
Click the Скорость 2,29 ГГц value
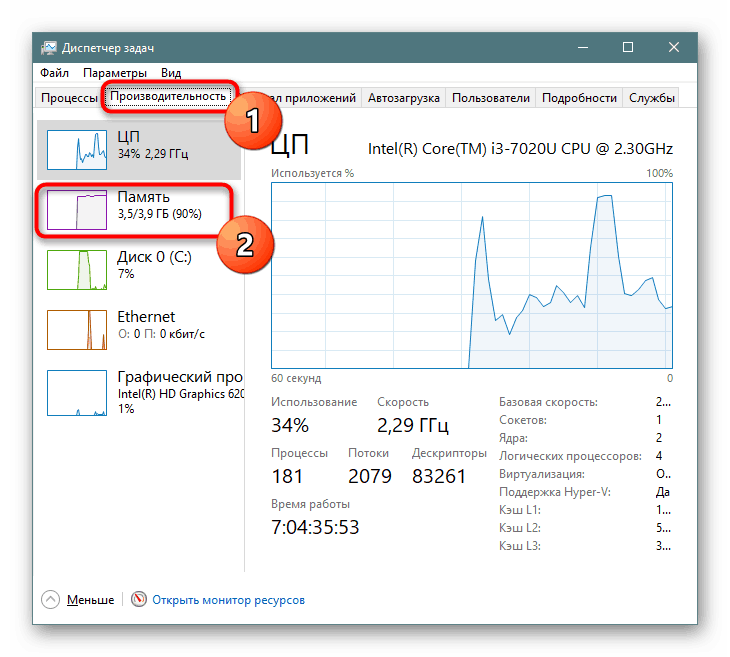(412, 425)
